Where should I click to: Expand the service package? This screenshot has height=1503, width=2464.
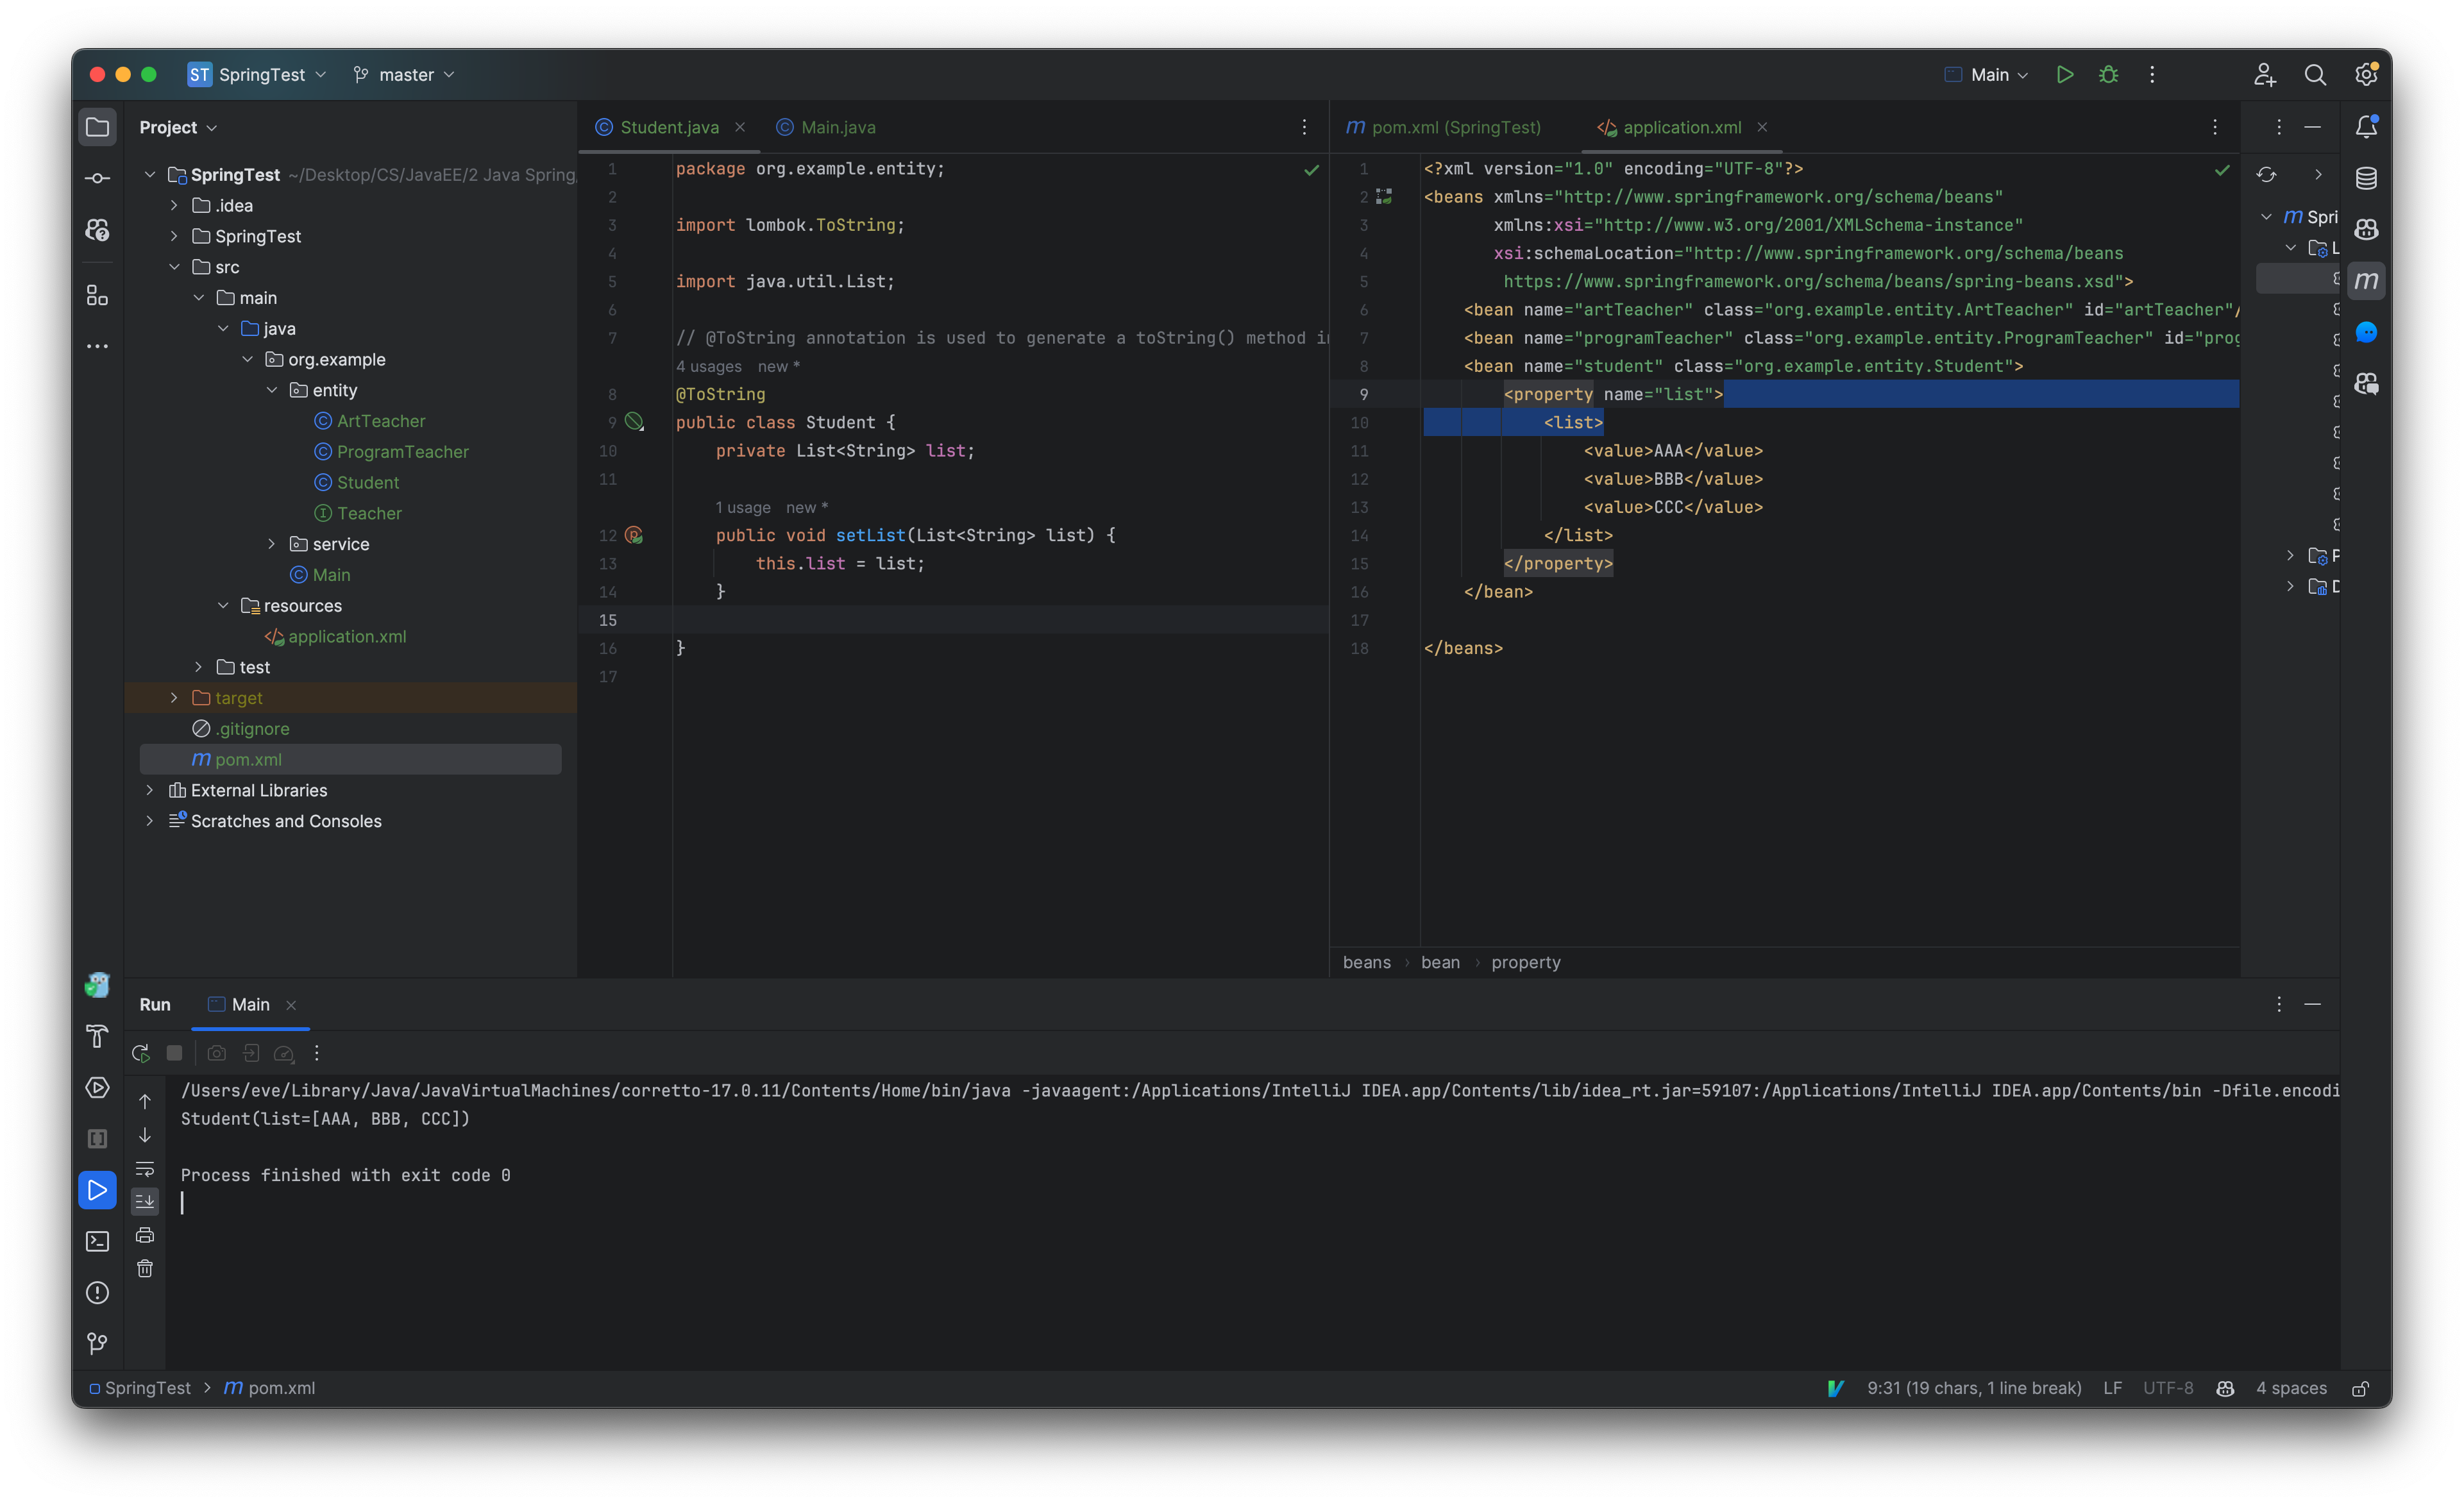[271, 544]
